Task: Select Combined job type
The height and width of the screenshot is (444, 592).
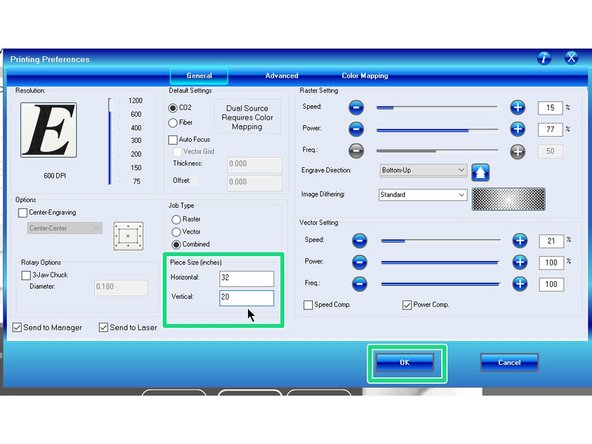Action: tap(176, 245)
